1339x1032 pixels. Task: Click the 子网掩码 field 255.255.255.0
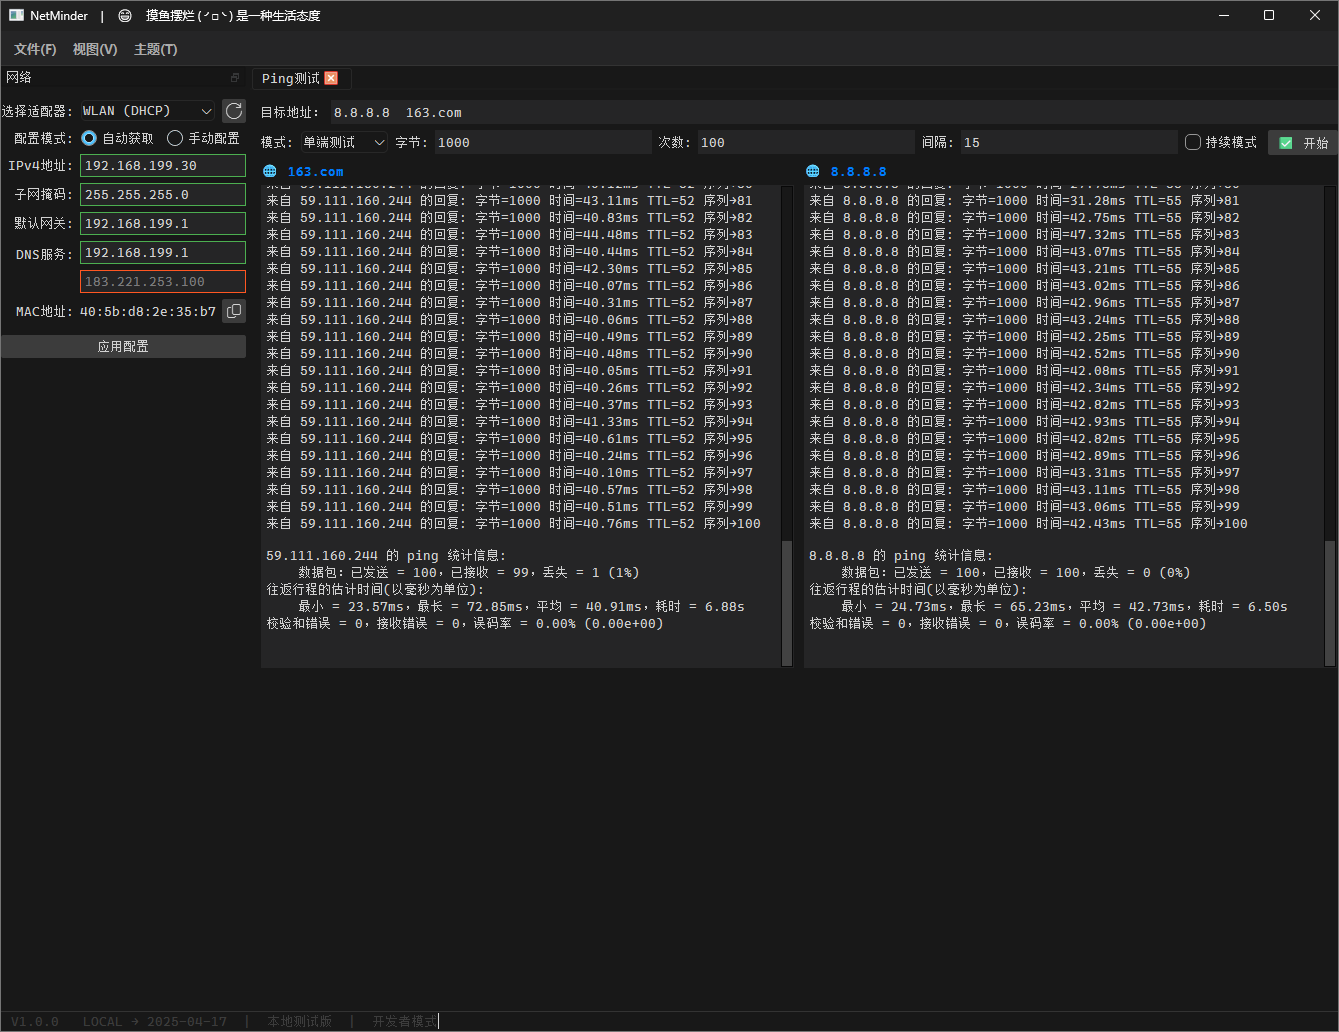pyautogui.click(x=163, y=195)
